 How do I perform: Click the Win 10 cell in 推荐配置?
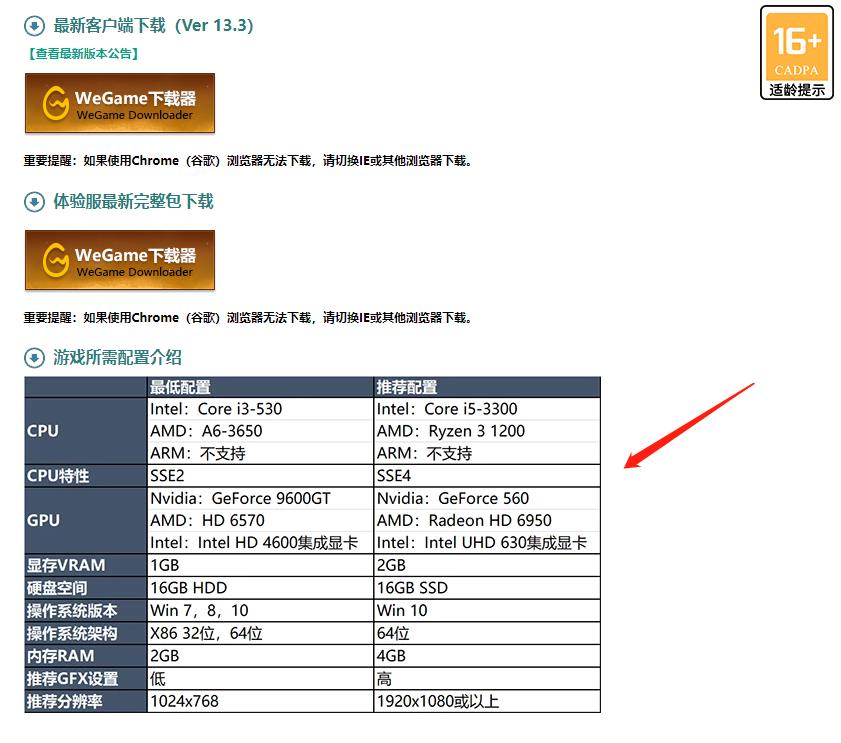(x=487, y=610)
